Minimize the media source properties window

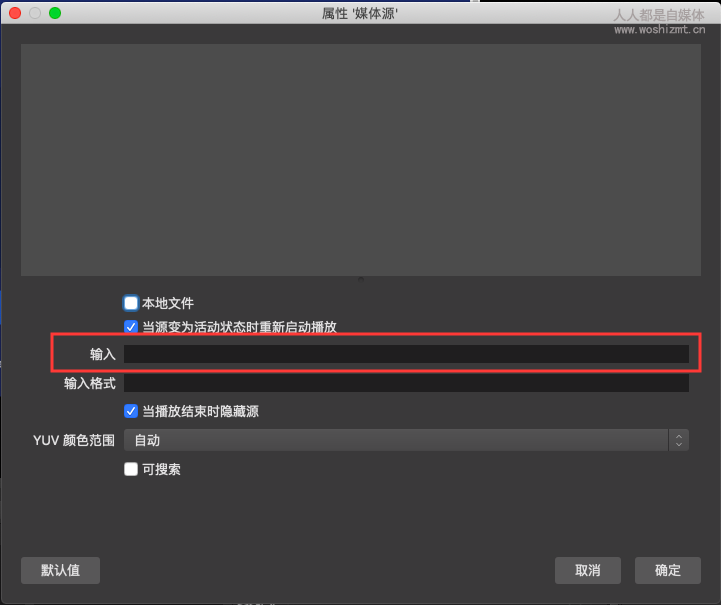click(35, 13)
